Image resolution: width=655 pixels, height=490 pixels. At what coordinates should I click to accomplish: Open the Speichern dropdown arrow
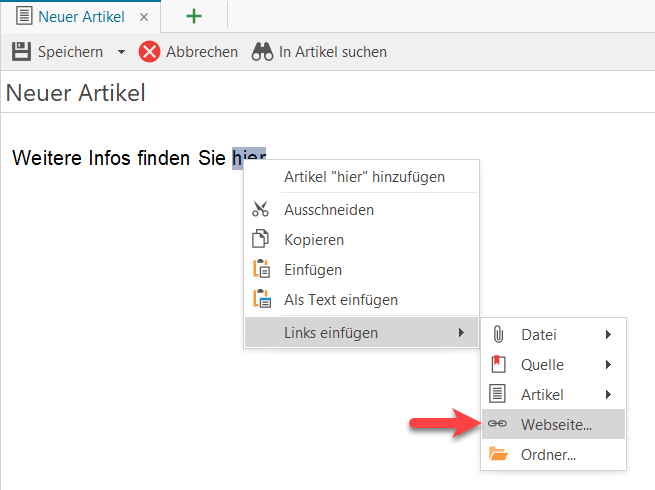121,52
